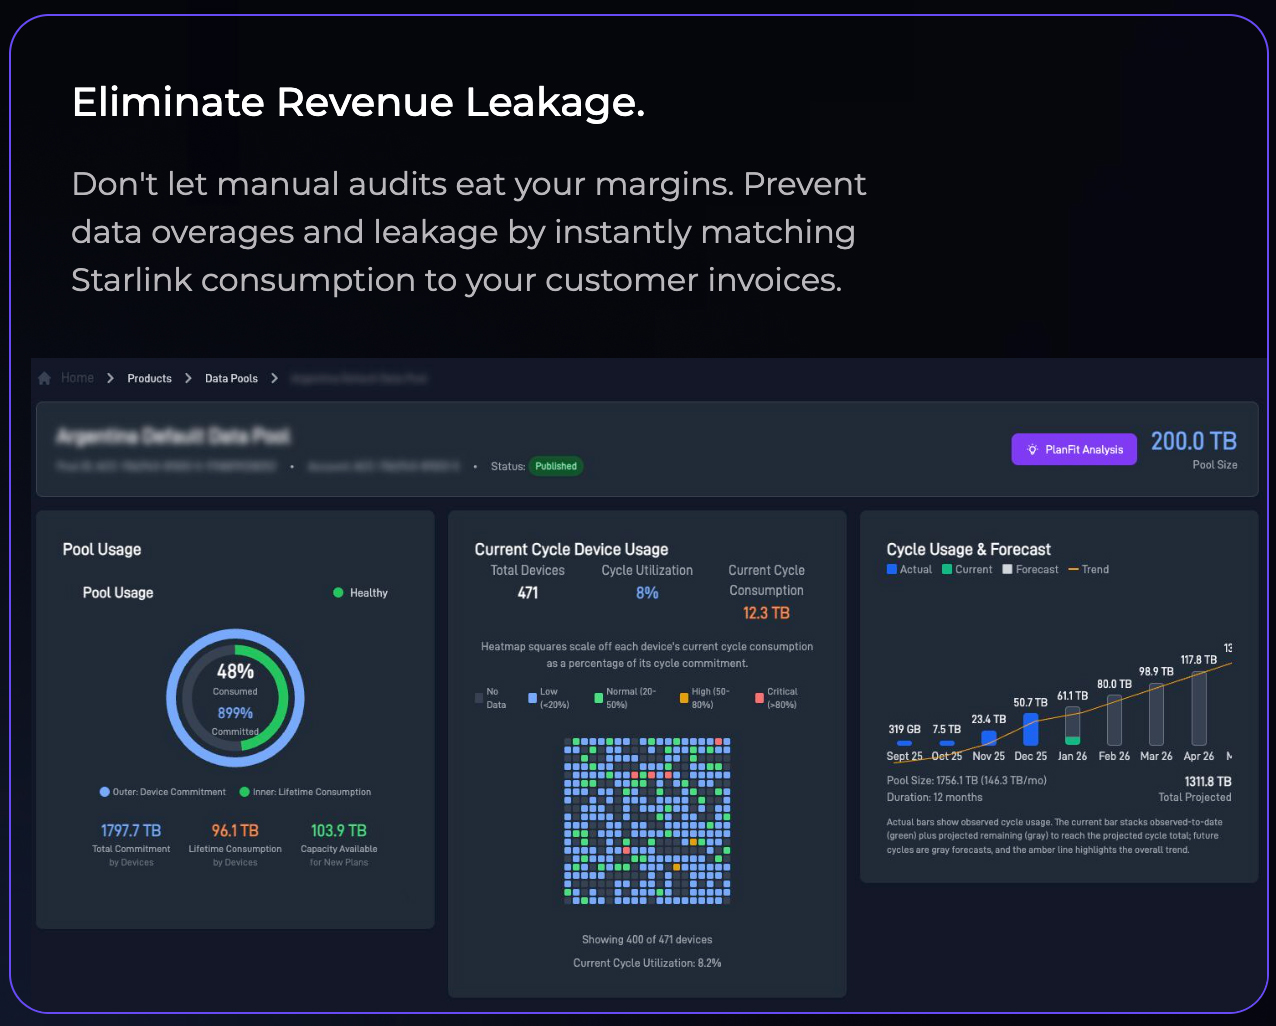Click the 899% Committed value

235,713
